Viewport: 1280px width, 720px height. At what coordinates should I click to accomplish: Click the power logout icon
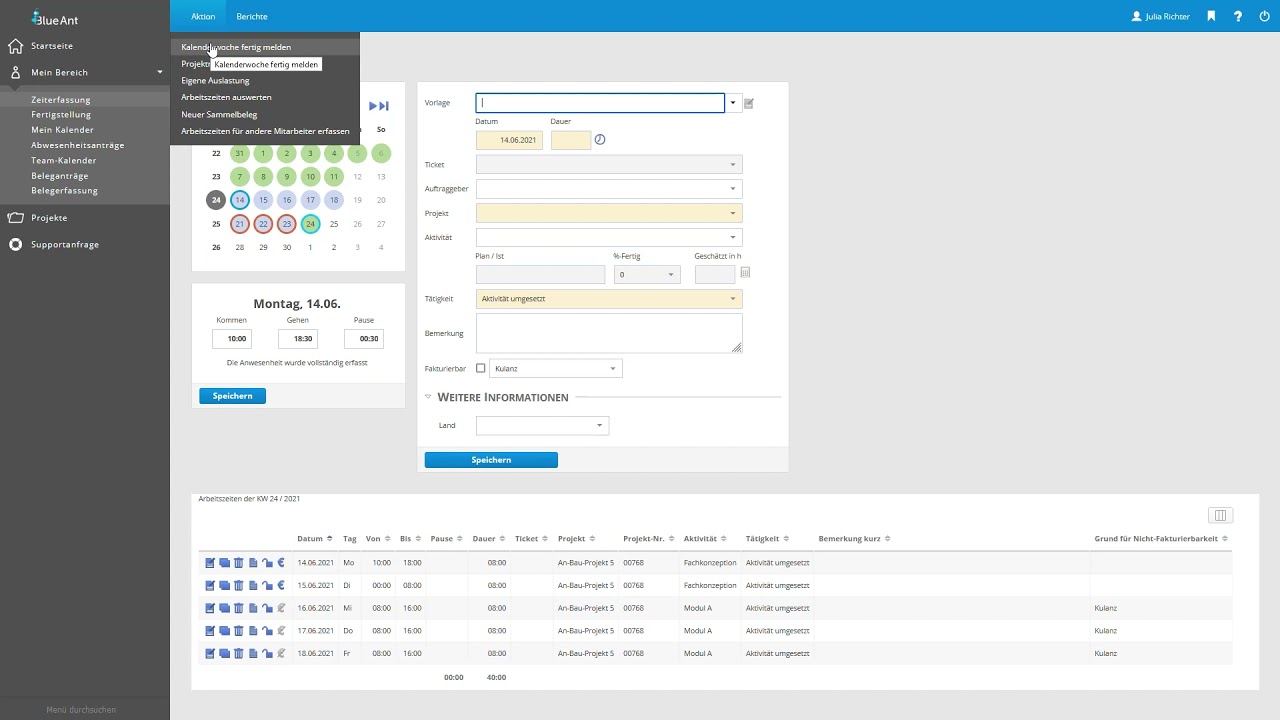point(1264,16)
